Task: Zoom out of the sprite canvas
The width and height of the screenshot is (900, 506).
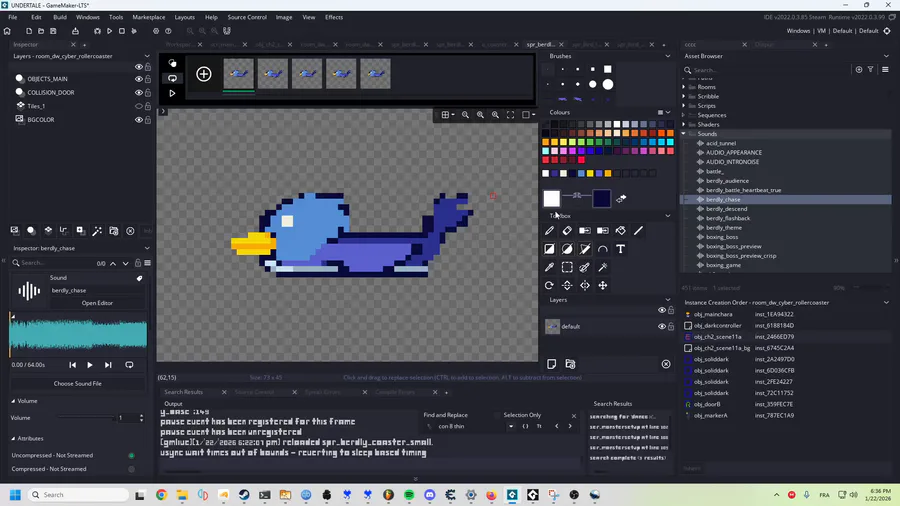Action: pos(465,115)
